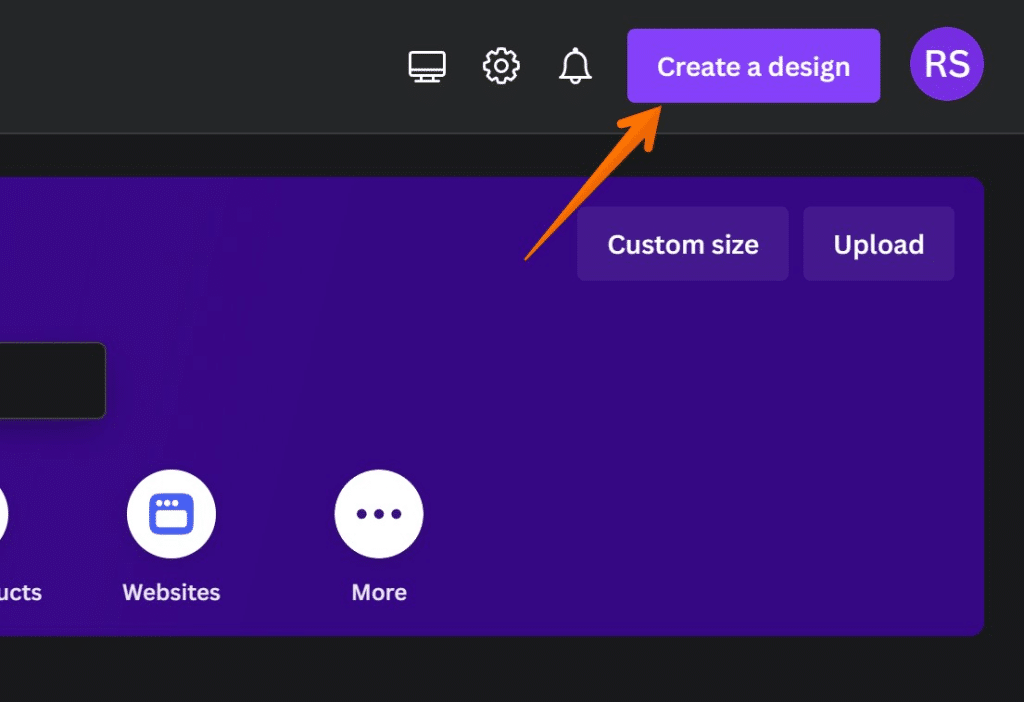Open desktop app download via monitor icon
Image resolution: width=1024 pixels, height=702 pixels.
(427, 66)
